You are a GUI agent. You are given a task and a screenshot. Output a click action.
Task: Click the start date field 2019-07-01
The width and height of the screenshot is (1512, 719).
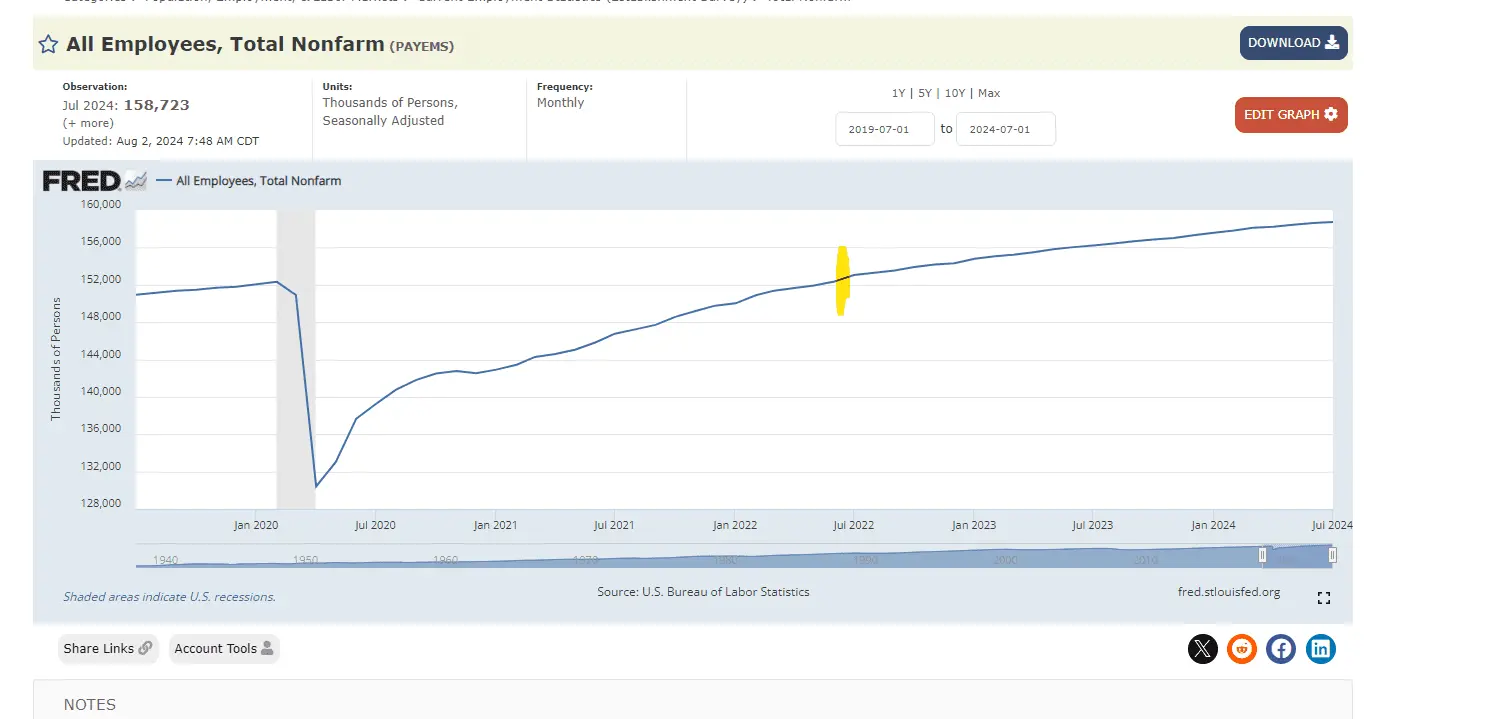pos(885,130)
